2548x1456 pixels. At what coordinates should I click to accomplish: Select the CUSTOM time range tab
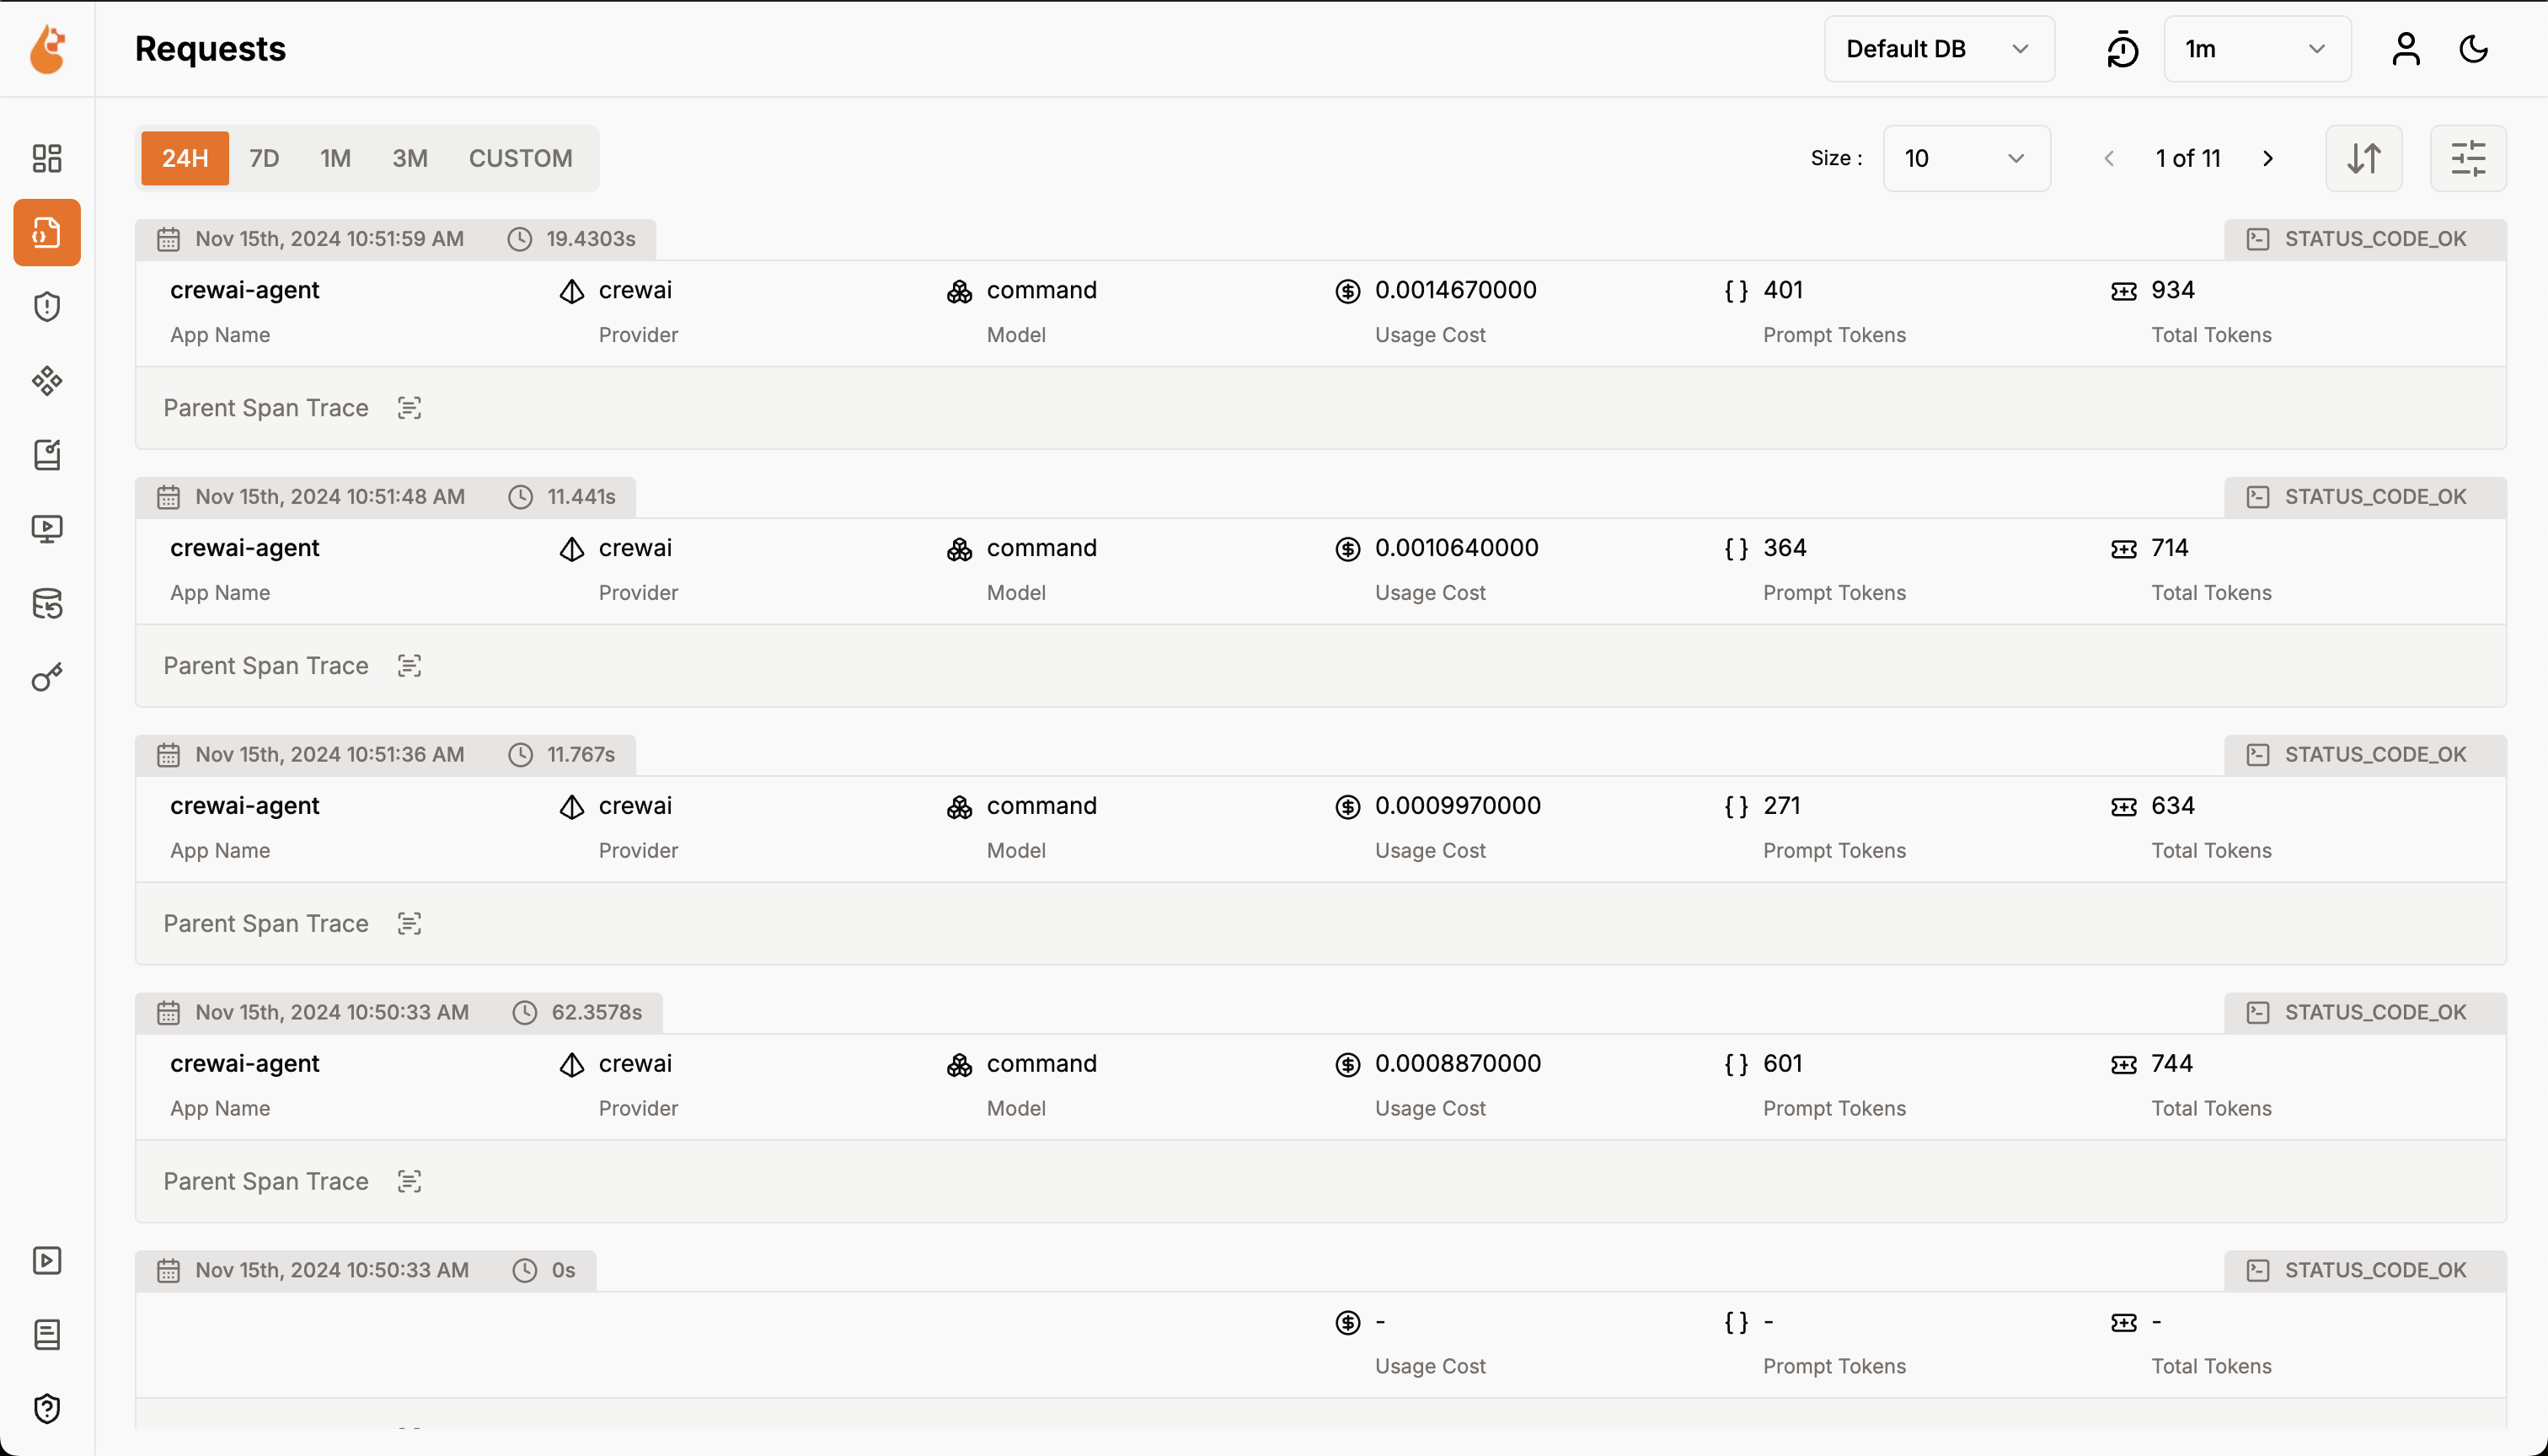520,158
